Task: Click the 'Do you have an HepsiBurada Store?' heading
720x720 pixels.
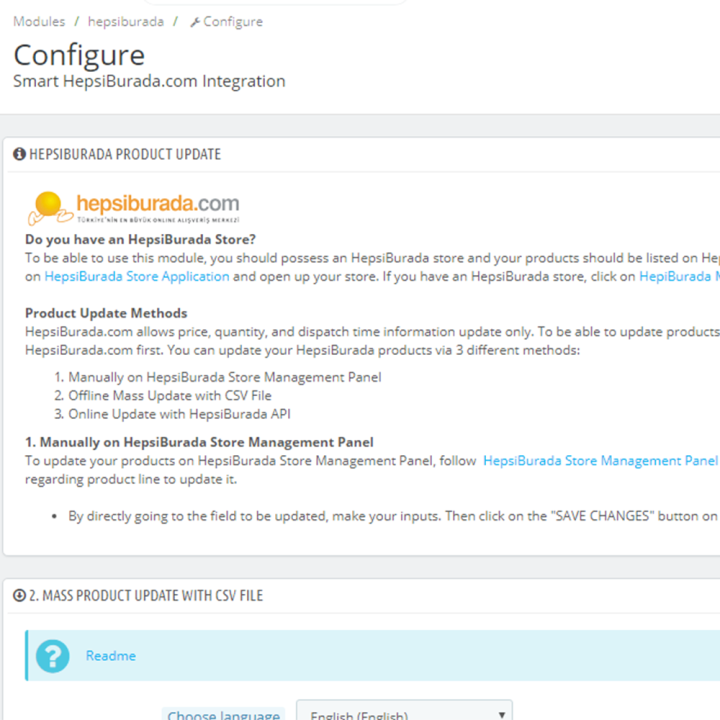Action: (x=140, y=239)
